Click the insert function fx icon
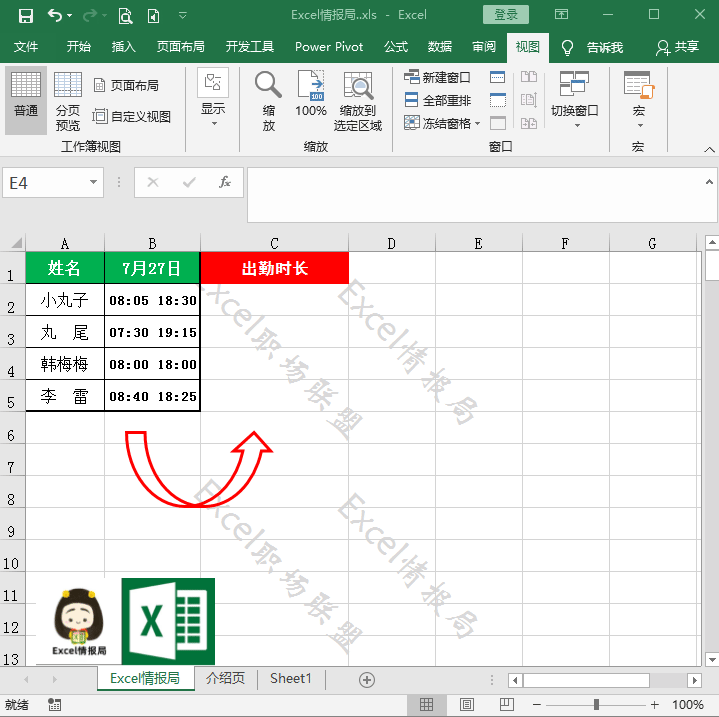The height and width of the screenshot is (717, 719). (225, 182)
